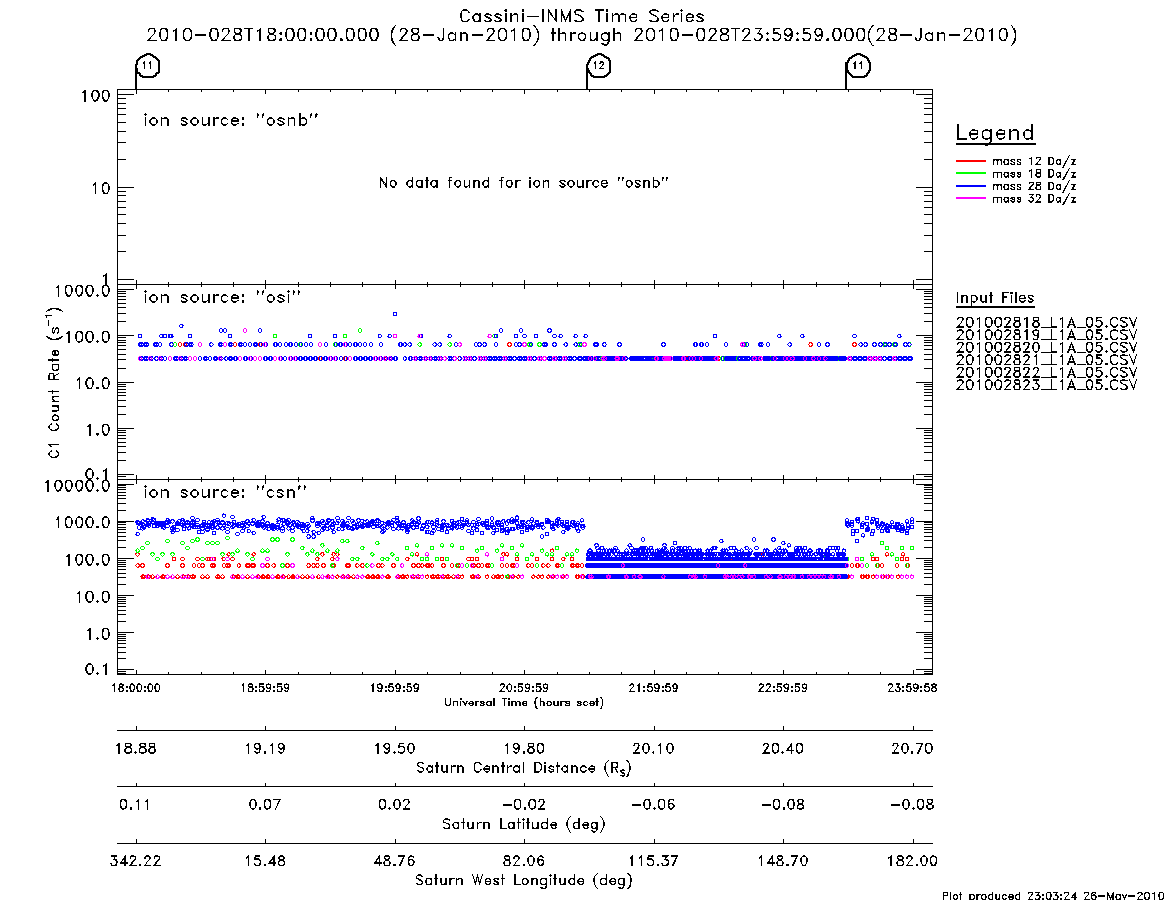This screenshot has width=1165, height=900.
Task: Select the 'mass 28 Da/z' legend text
Action: point(1034,187)
